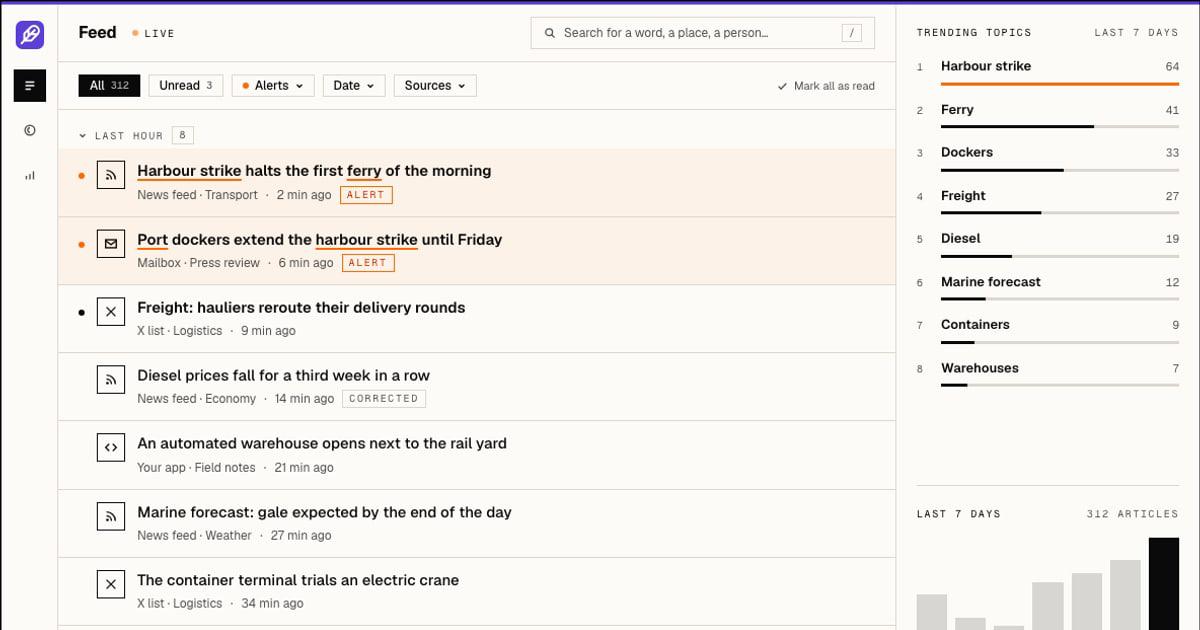Select the Unread 3 filter tab
The height and width of the screenshot is (630, 1200).
[x=186, y=86]
